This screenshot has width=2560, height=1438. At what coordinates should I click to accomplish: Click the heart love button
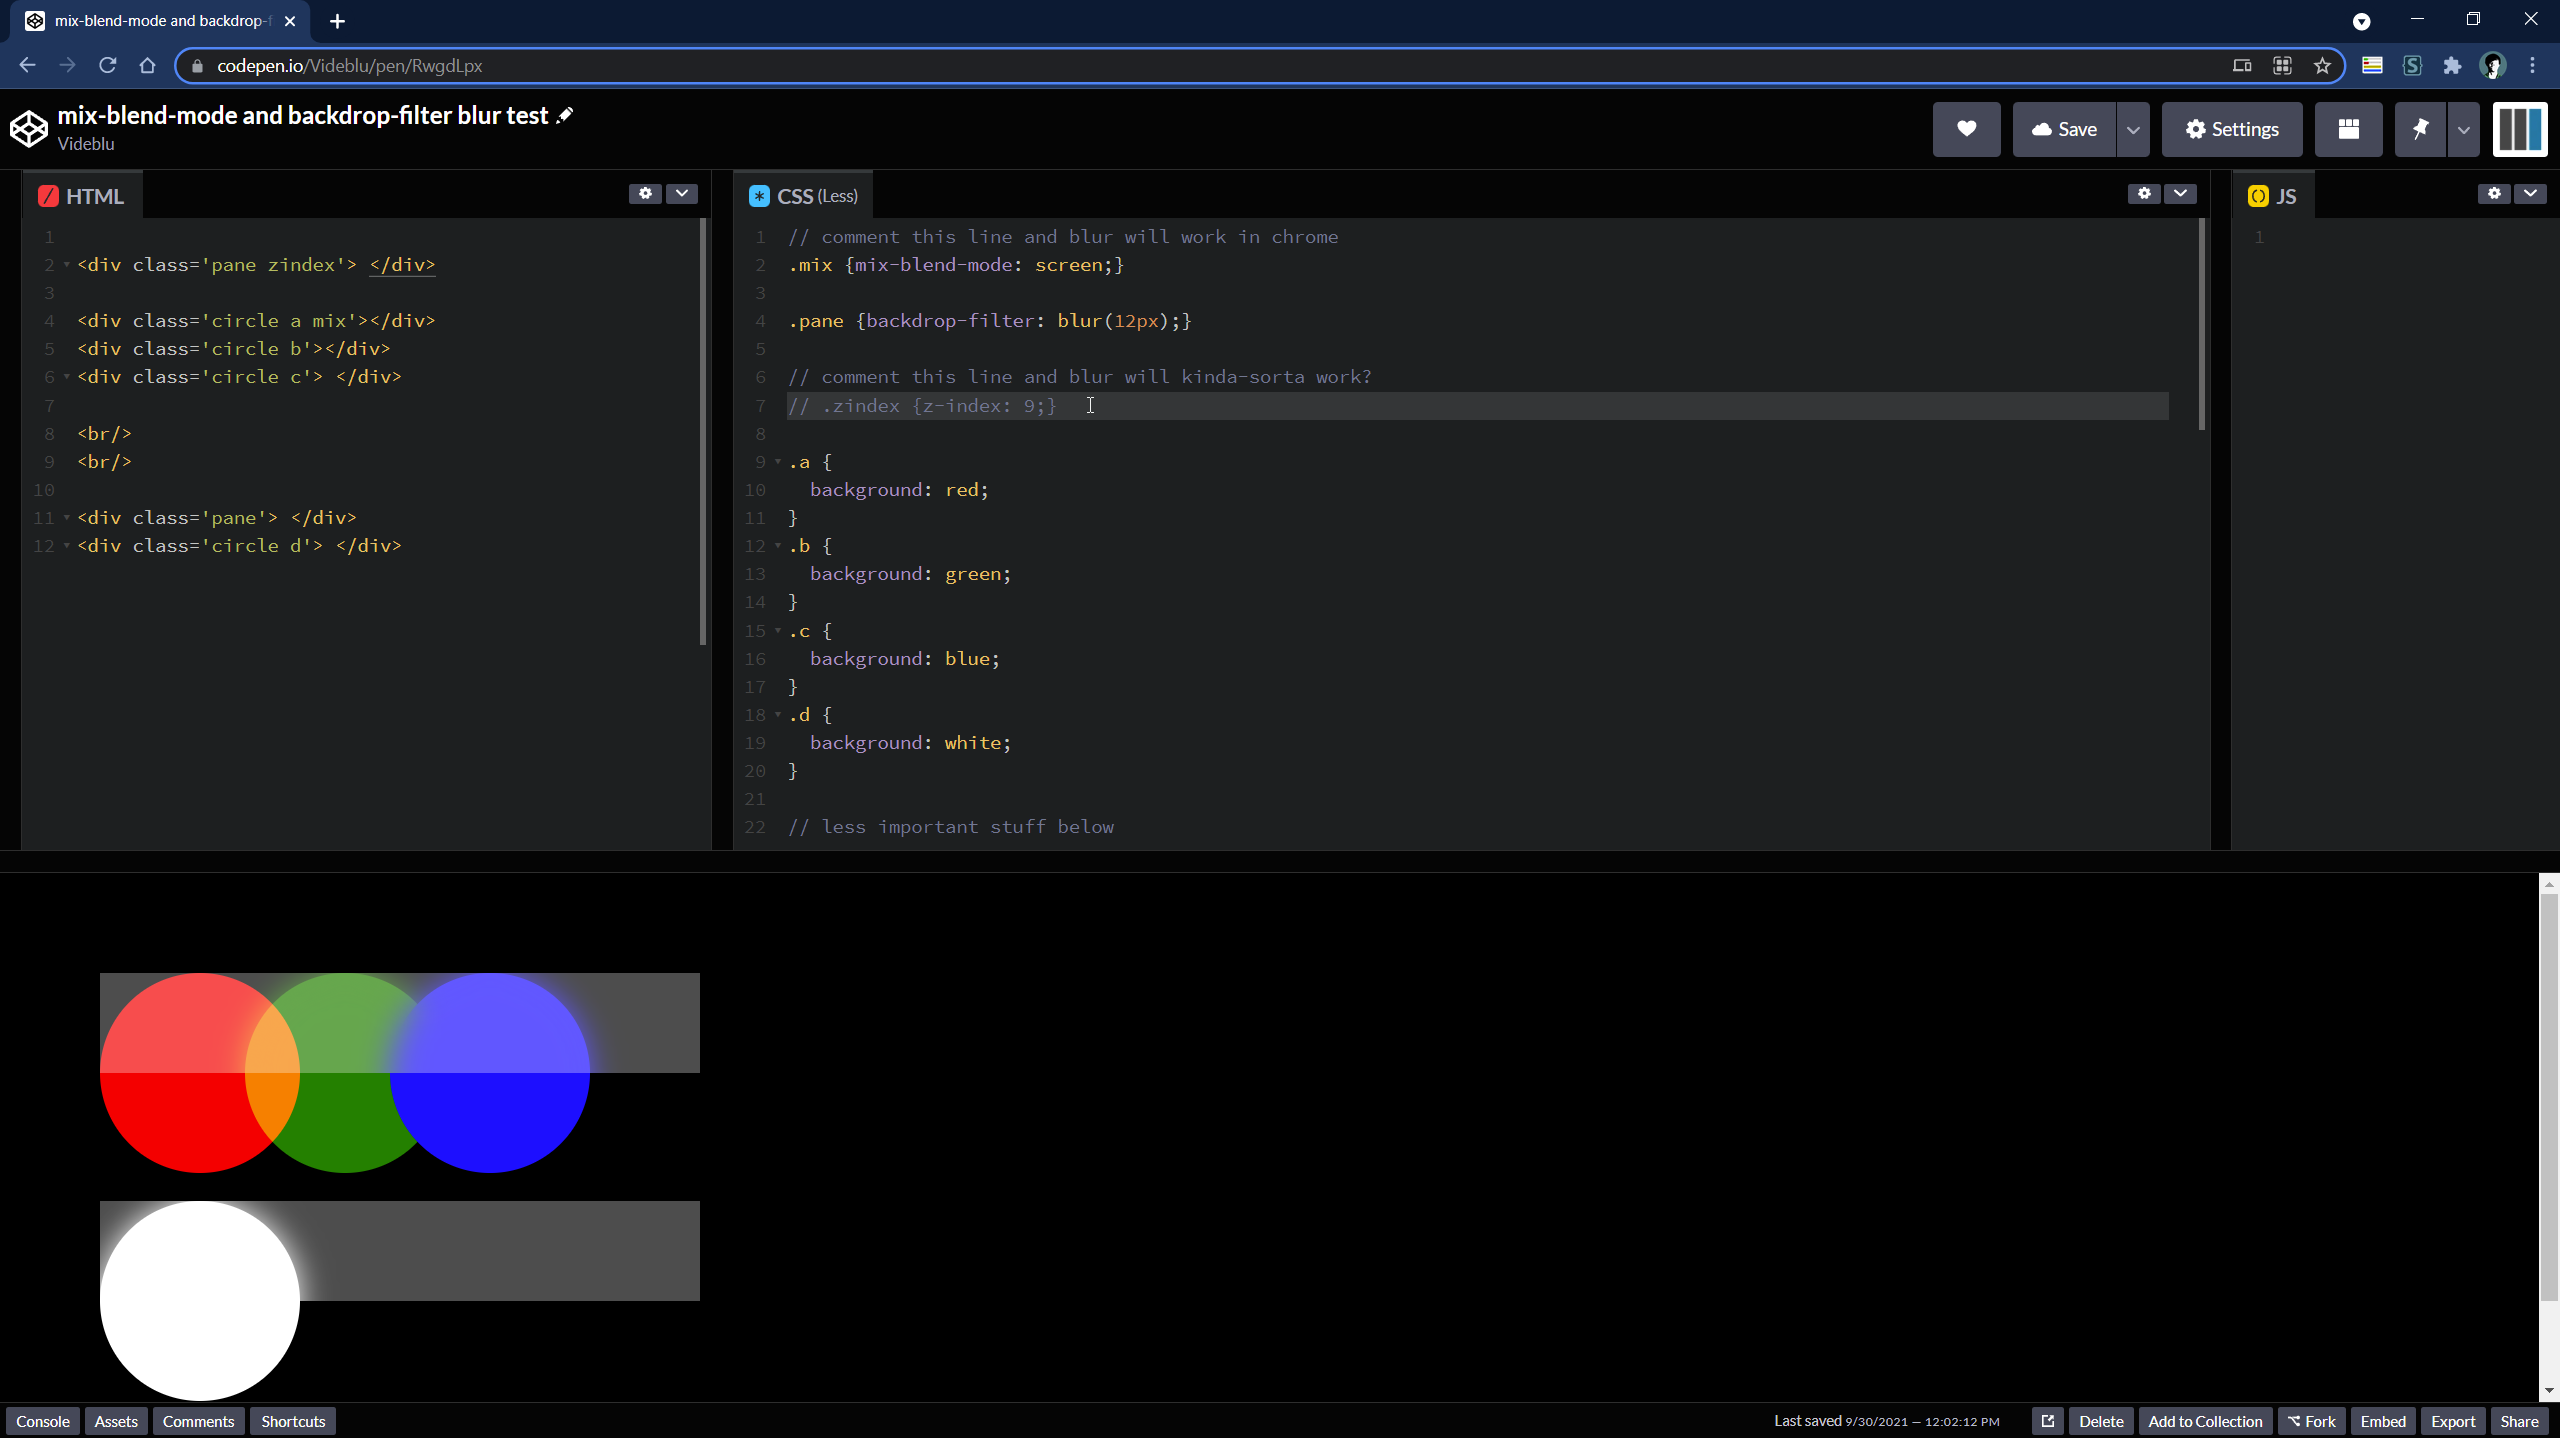point(1966,129)
